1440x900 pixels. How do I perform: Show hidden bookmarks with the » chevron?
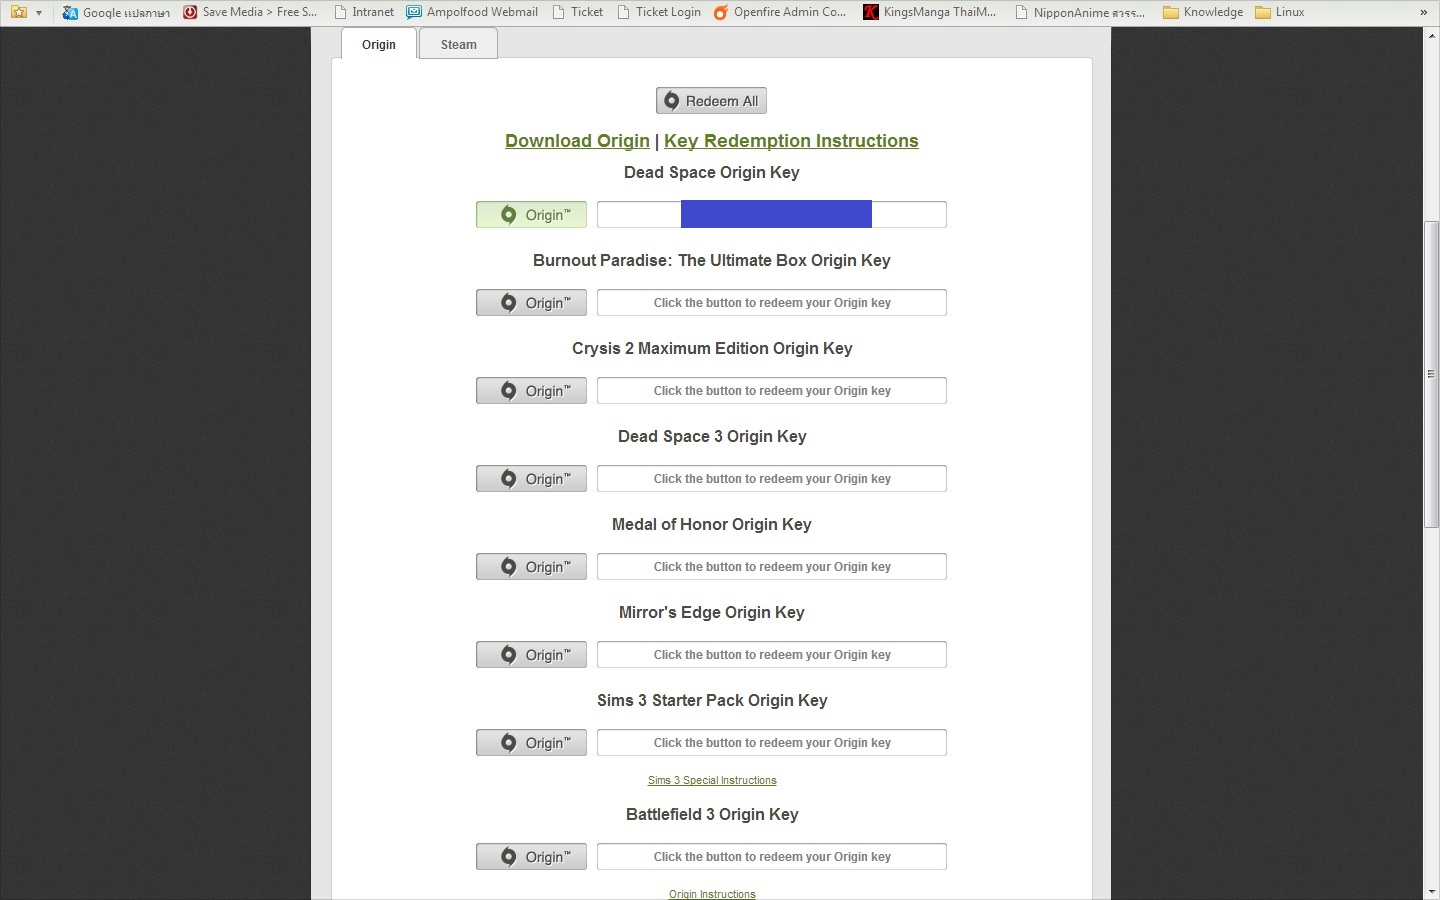[x=1423, y=12]
